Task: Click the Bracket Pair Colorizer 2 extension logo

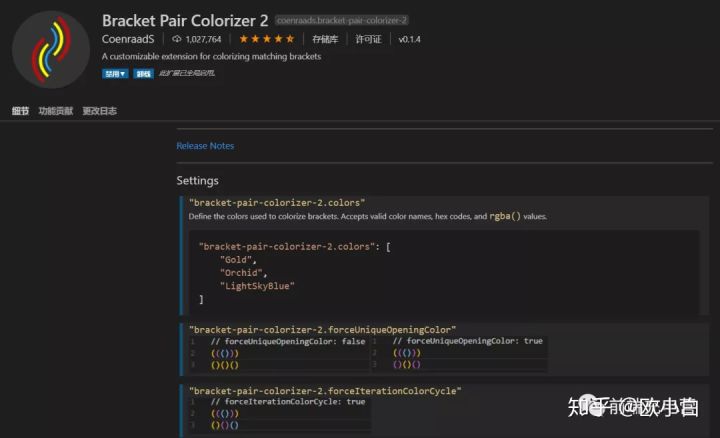Action: pos(51,50)
